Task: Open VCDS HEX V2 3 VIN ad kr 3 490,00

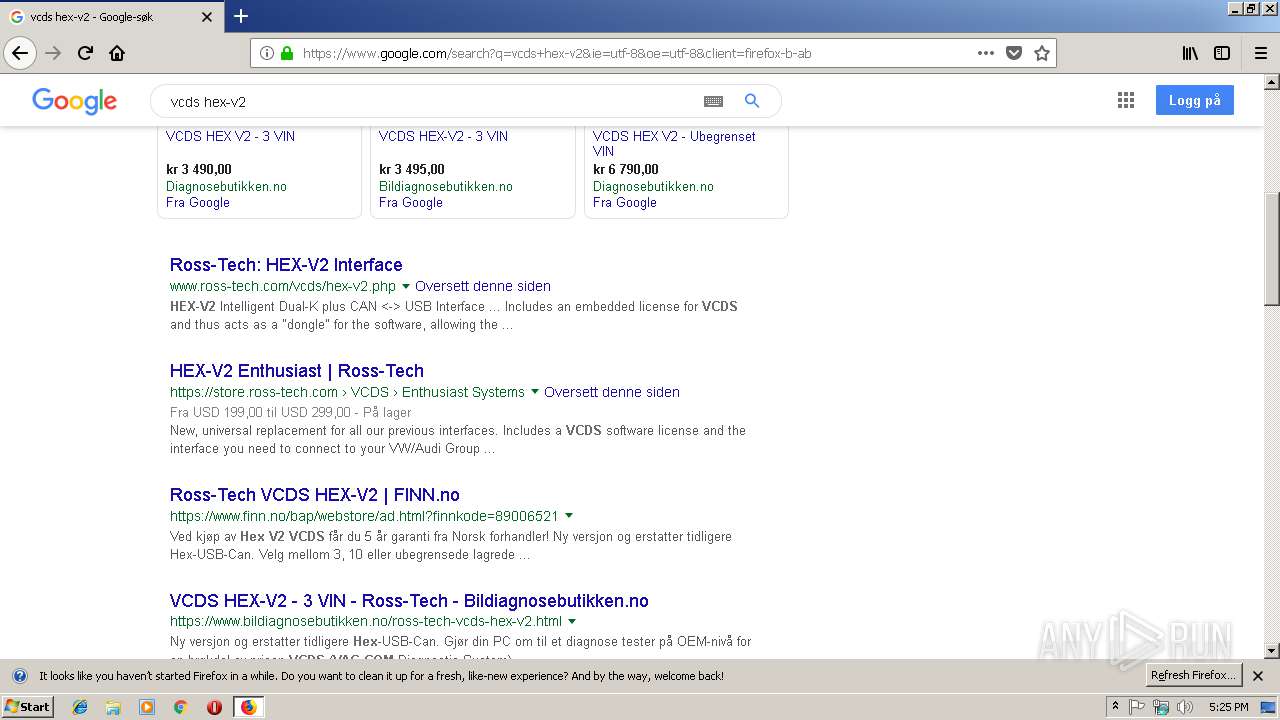Action: (x=230, y=136)
